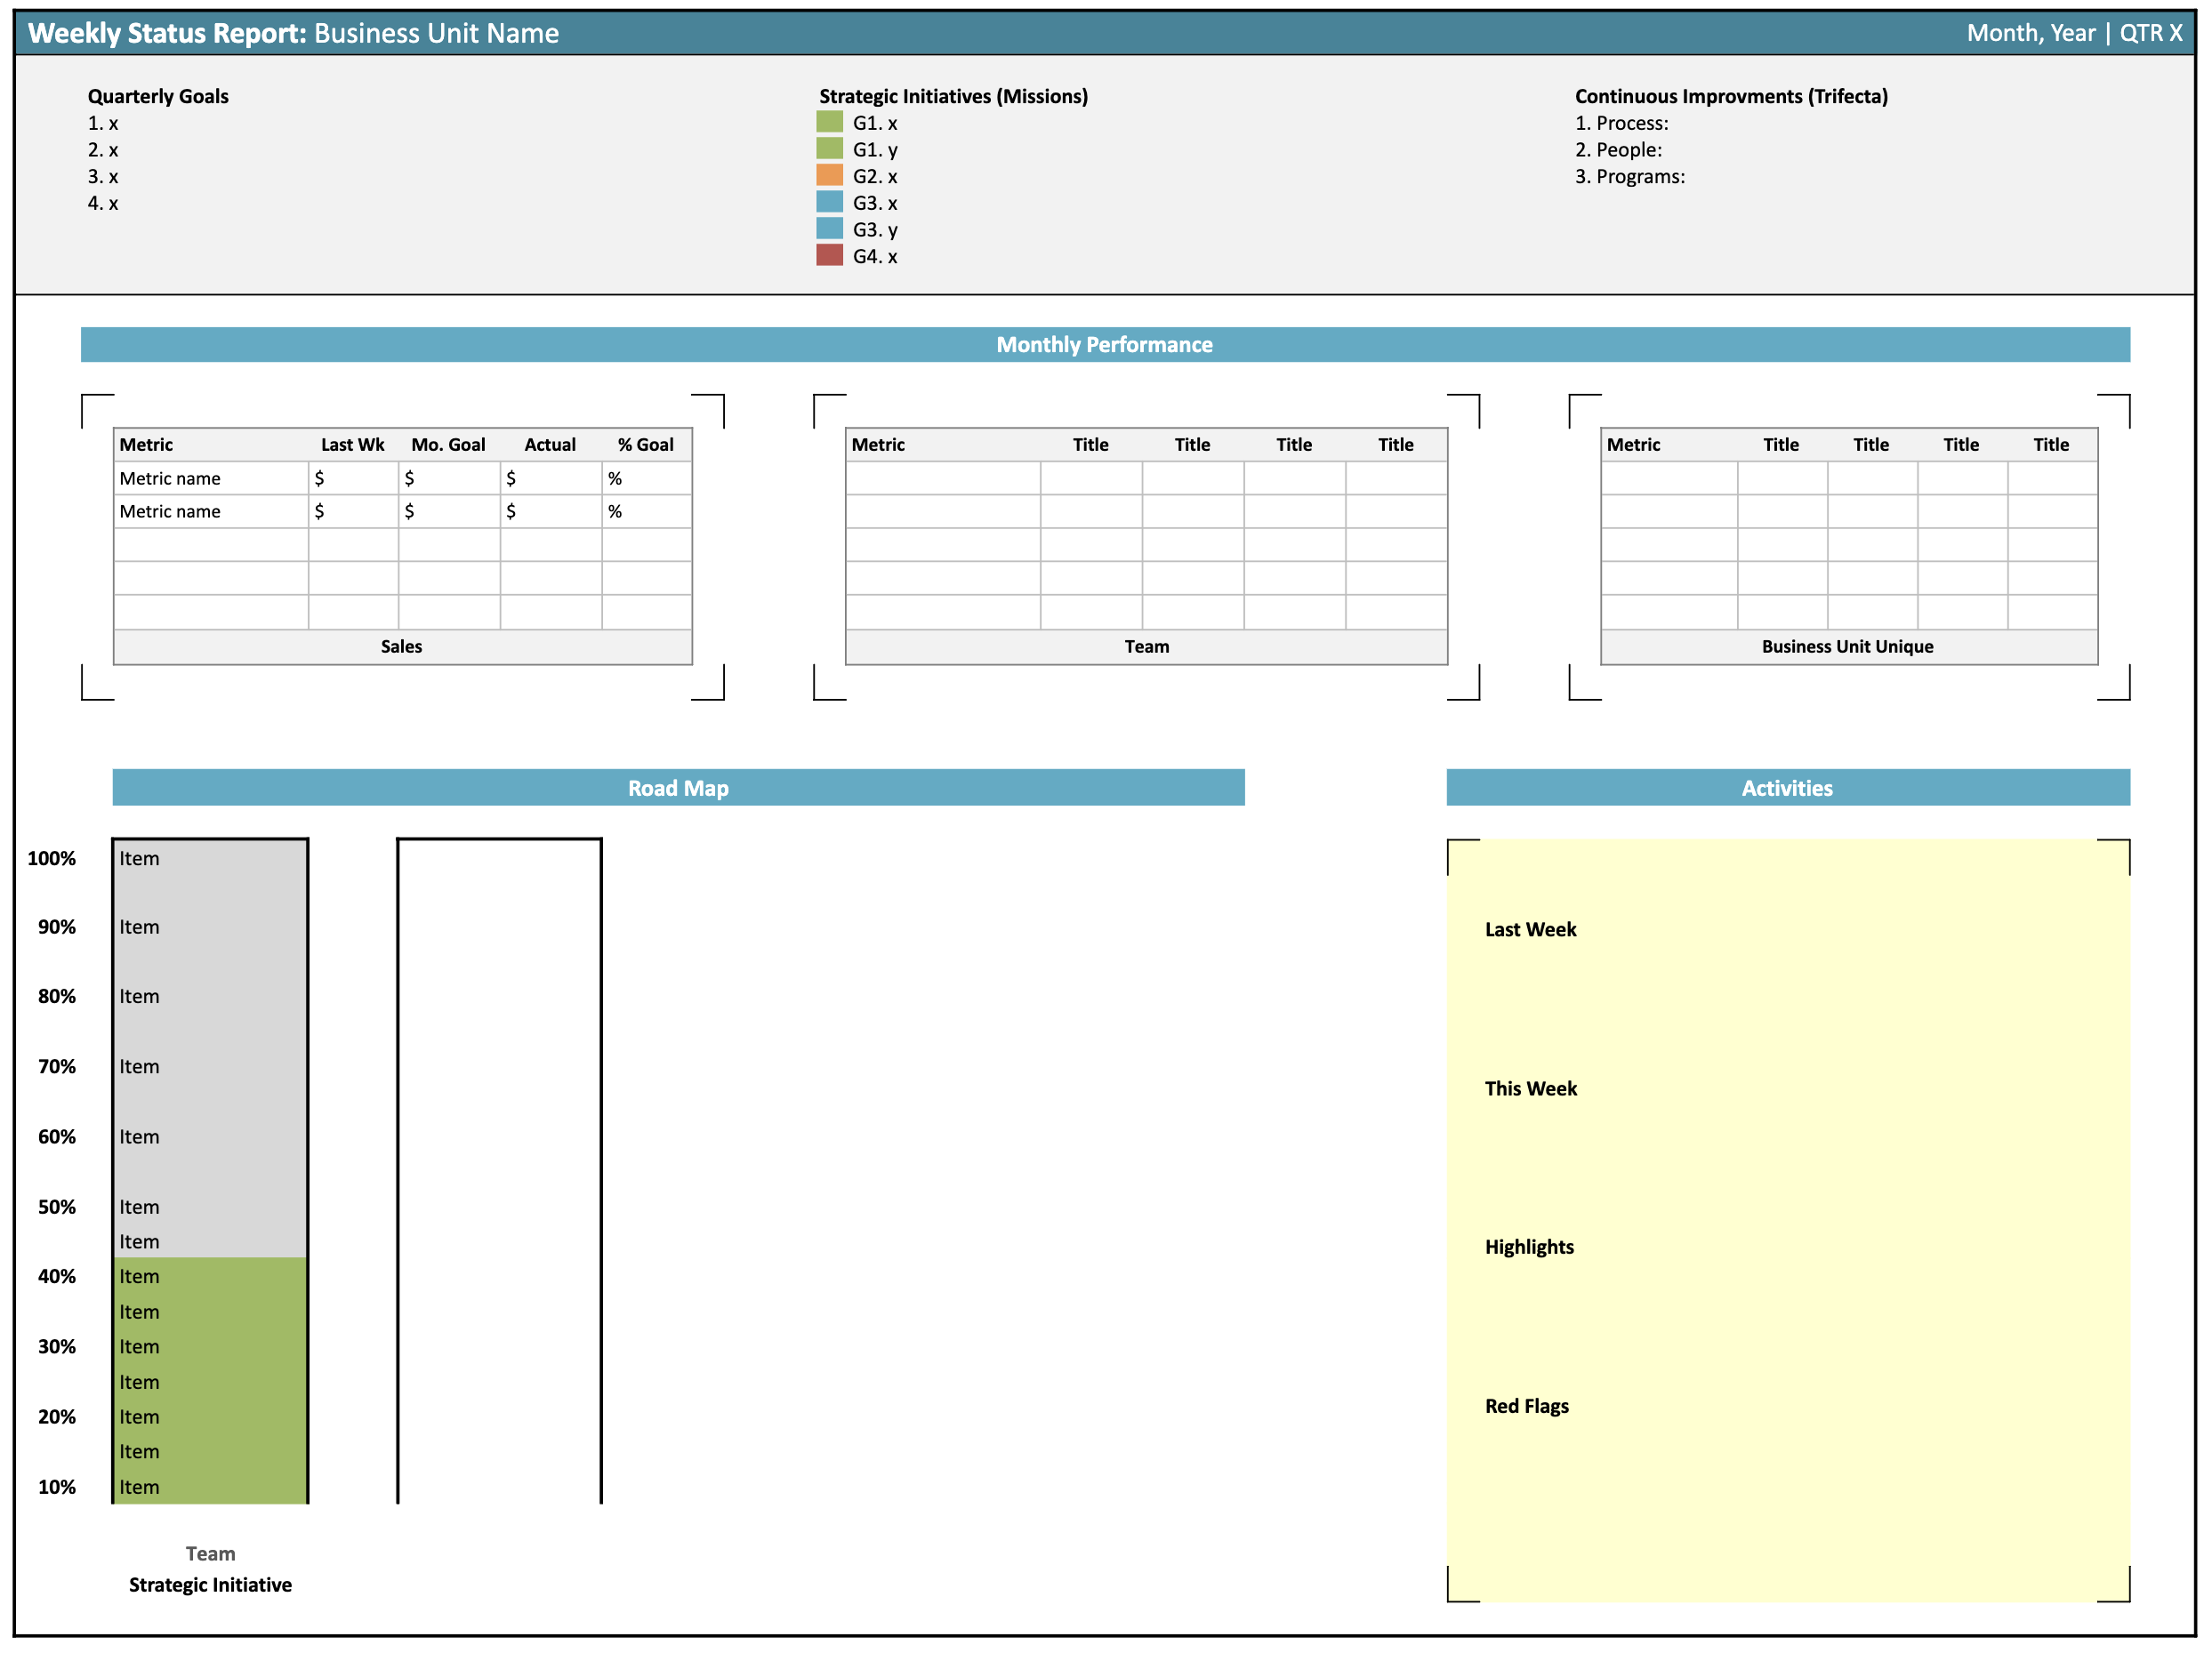Click the Monthly Performance section banner

click(x=1105, y=344)
